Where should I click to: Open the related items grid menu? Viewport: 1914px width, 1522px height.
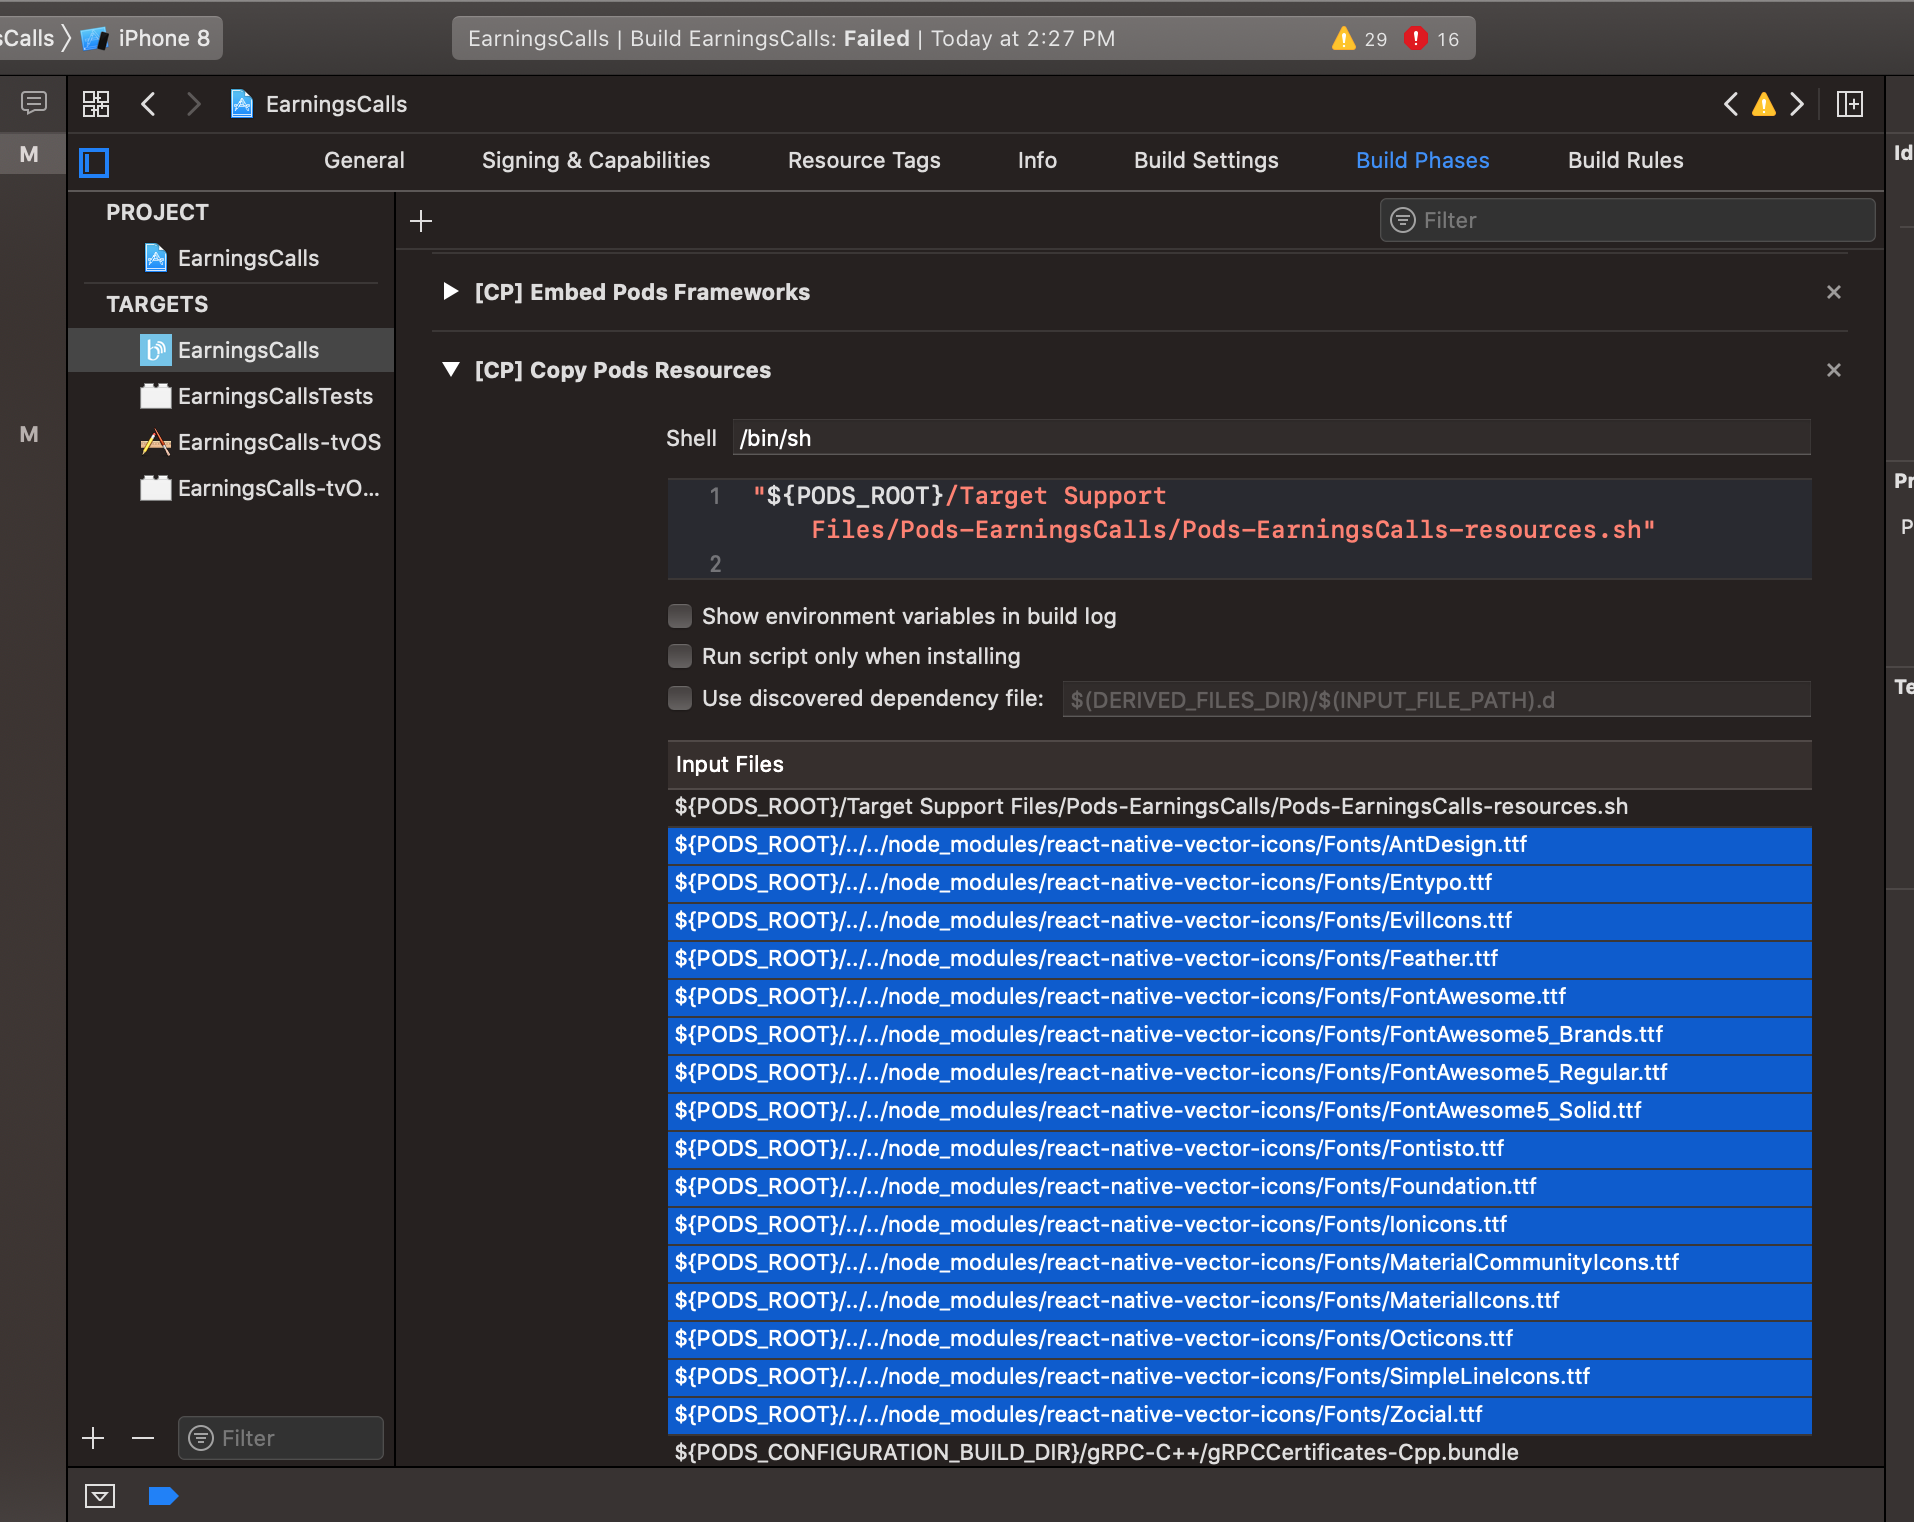(96, 104)
